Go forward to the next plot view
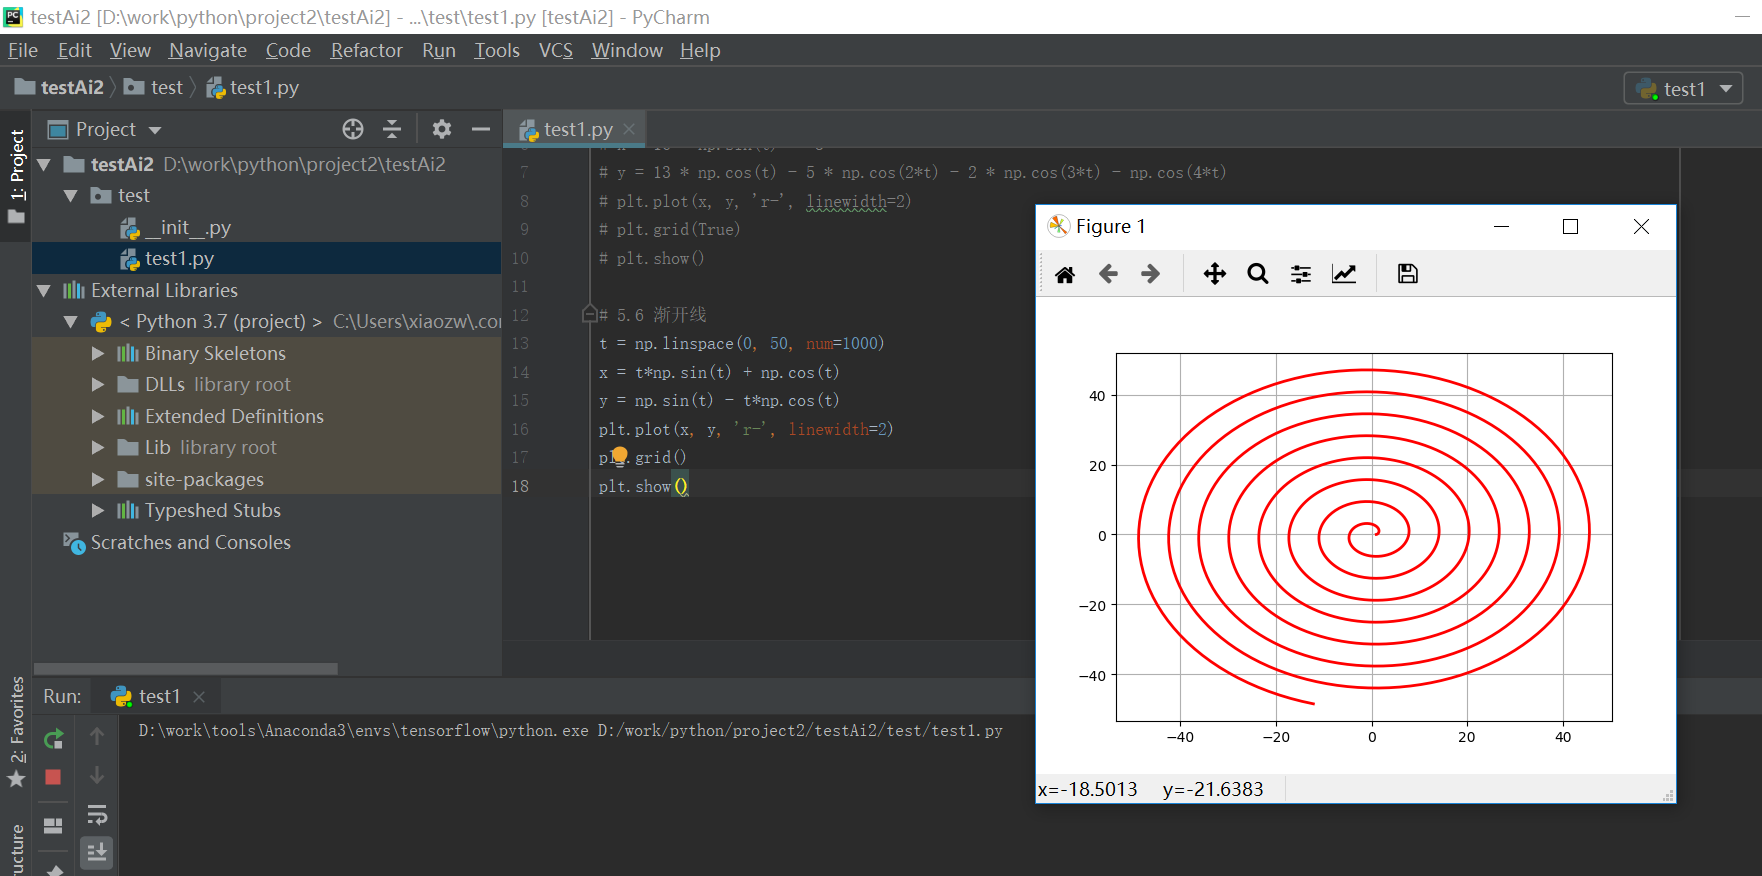Image resolution: width=1762 pixels, height=876 pixels. click(x=1150, y=274)
